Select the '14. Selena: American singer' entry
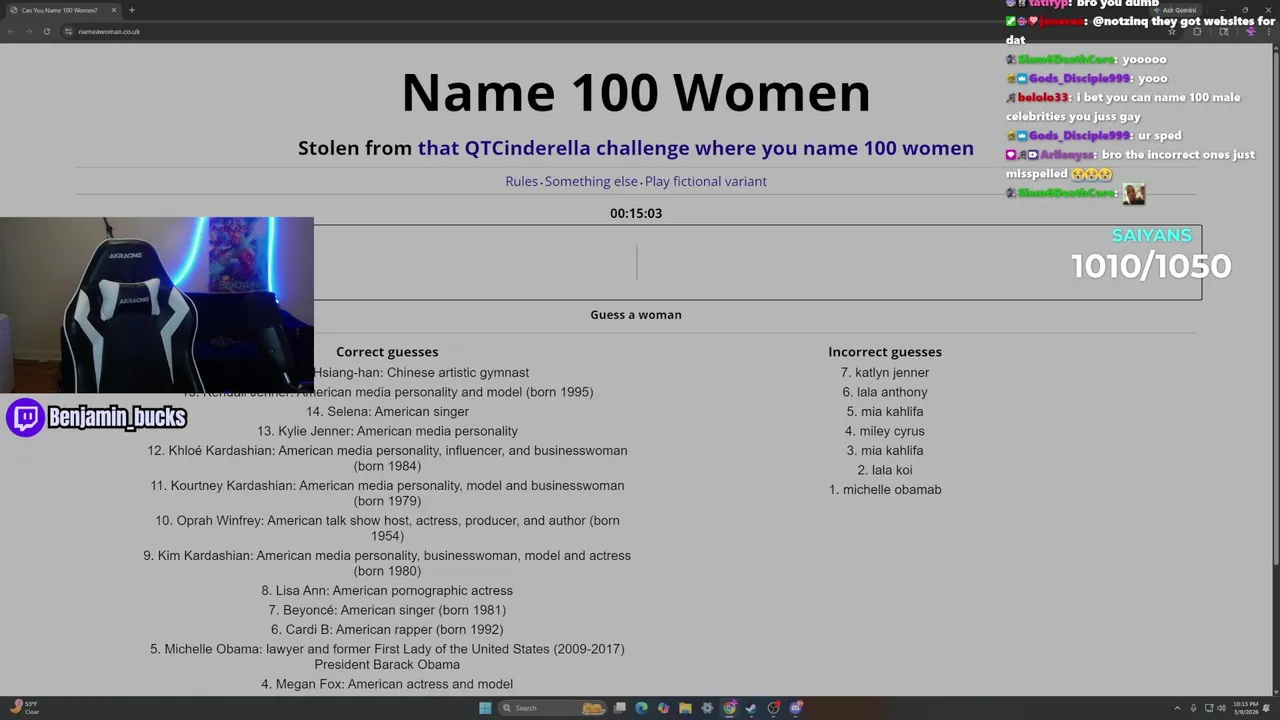 [387, 411]
